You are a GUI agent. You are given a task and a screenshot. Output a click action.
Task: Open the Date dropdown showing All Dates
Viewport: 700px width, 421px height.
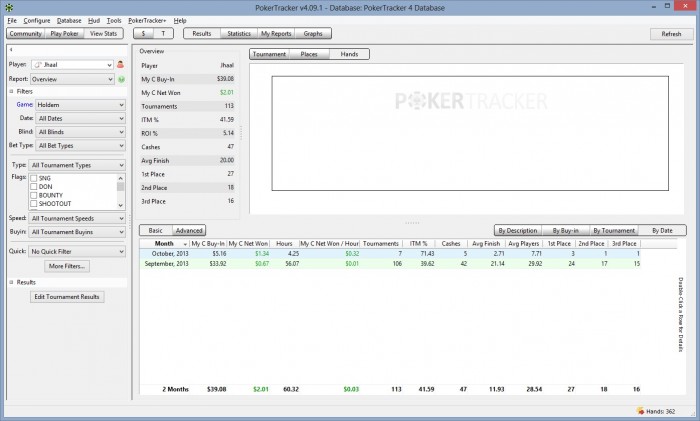(x=80, y=118)
